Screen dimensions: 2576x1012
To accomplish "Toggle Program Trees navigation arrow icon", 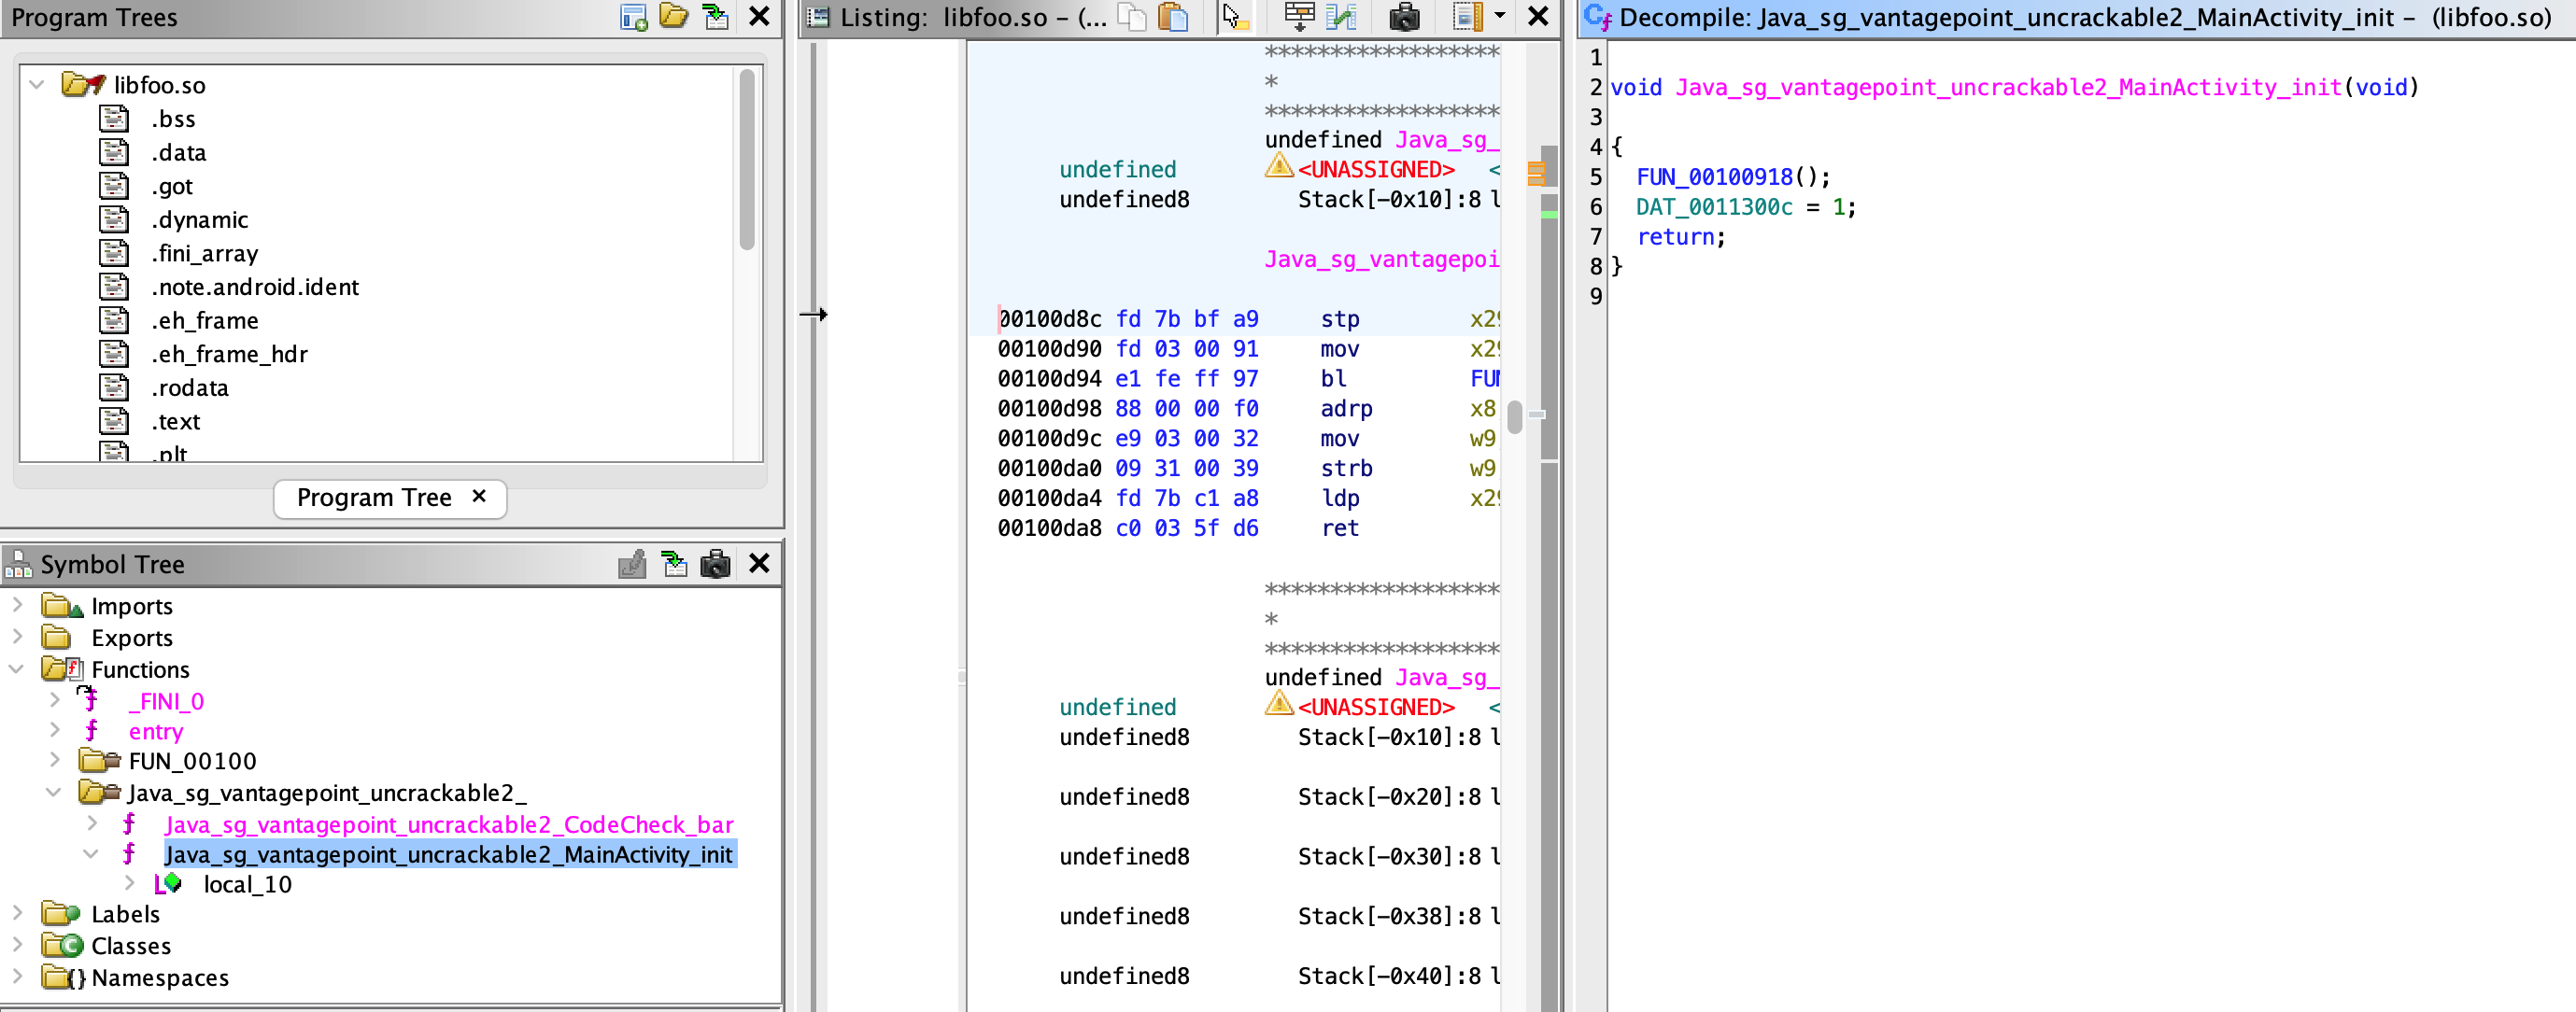I will (x=716, y=17).
